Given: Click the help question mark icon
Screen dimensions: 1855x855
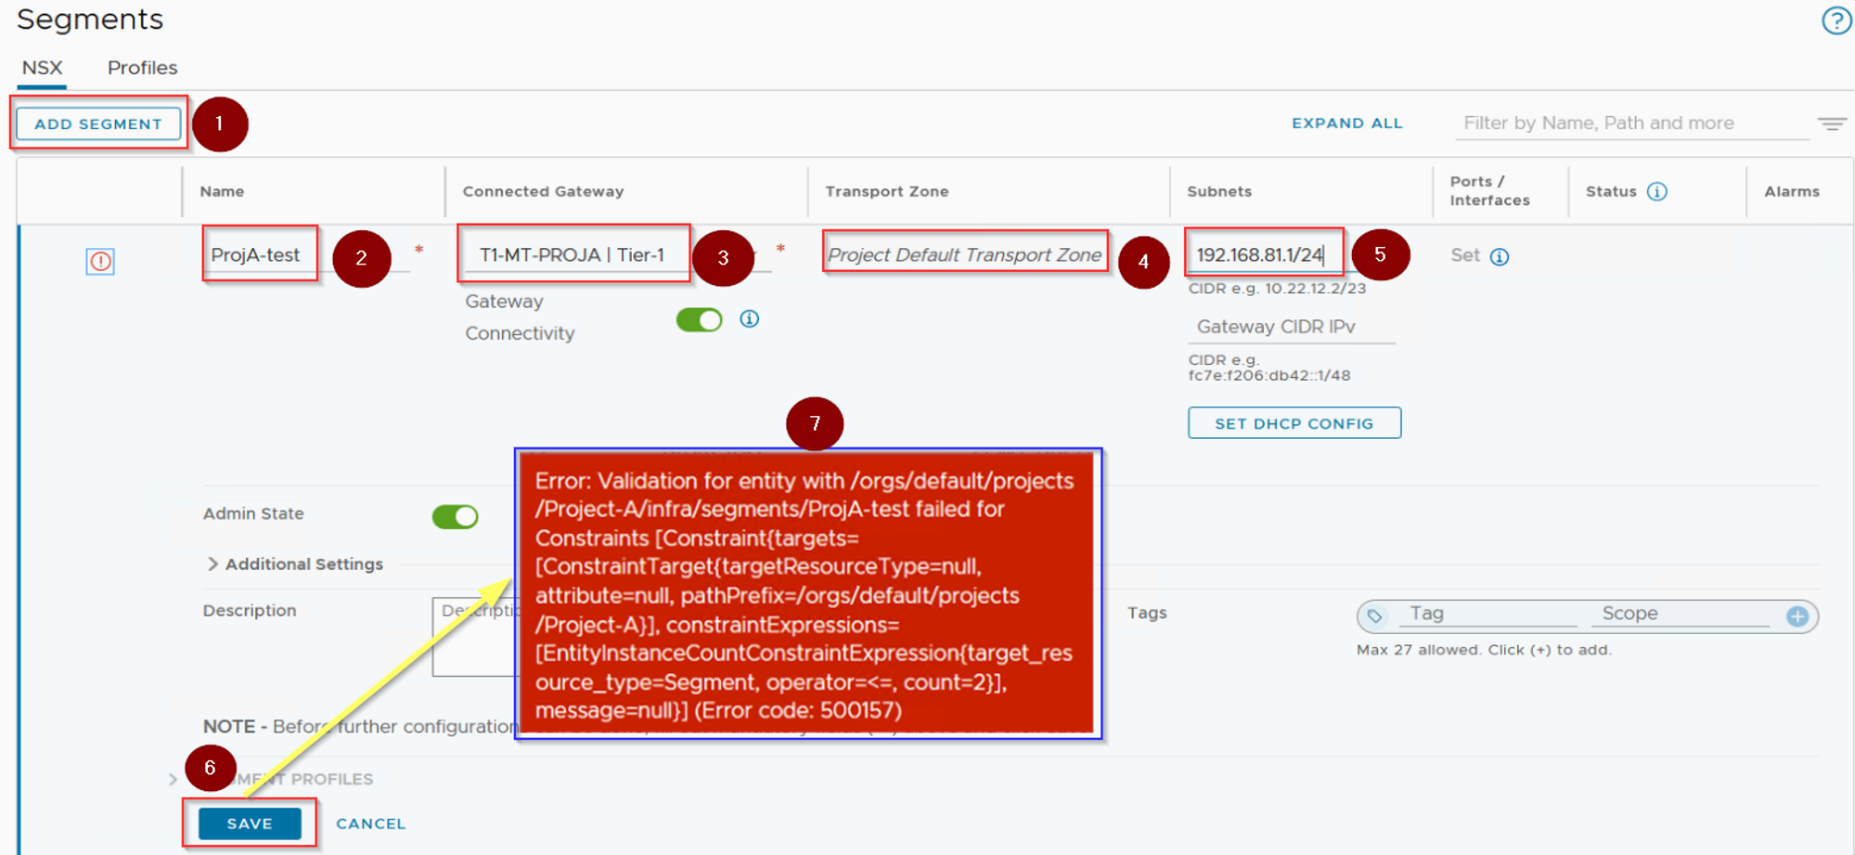Looking at the screenshot, I should click(x=1836, y=20).
